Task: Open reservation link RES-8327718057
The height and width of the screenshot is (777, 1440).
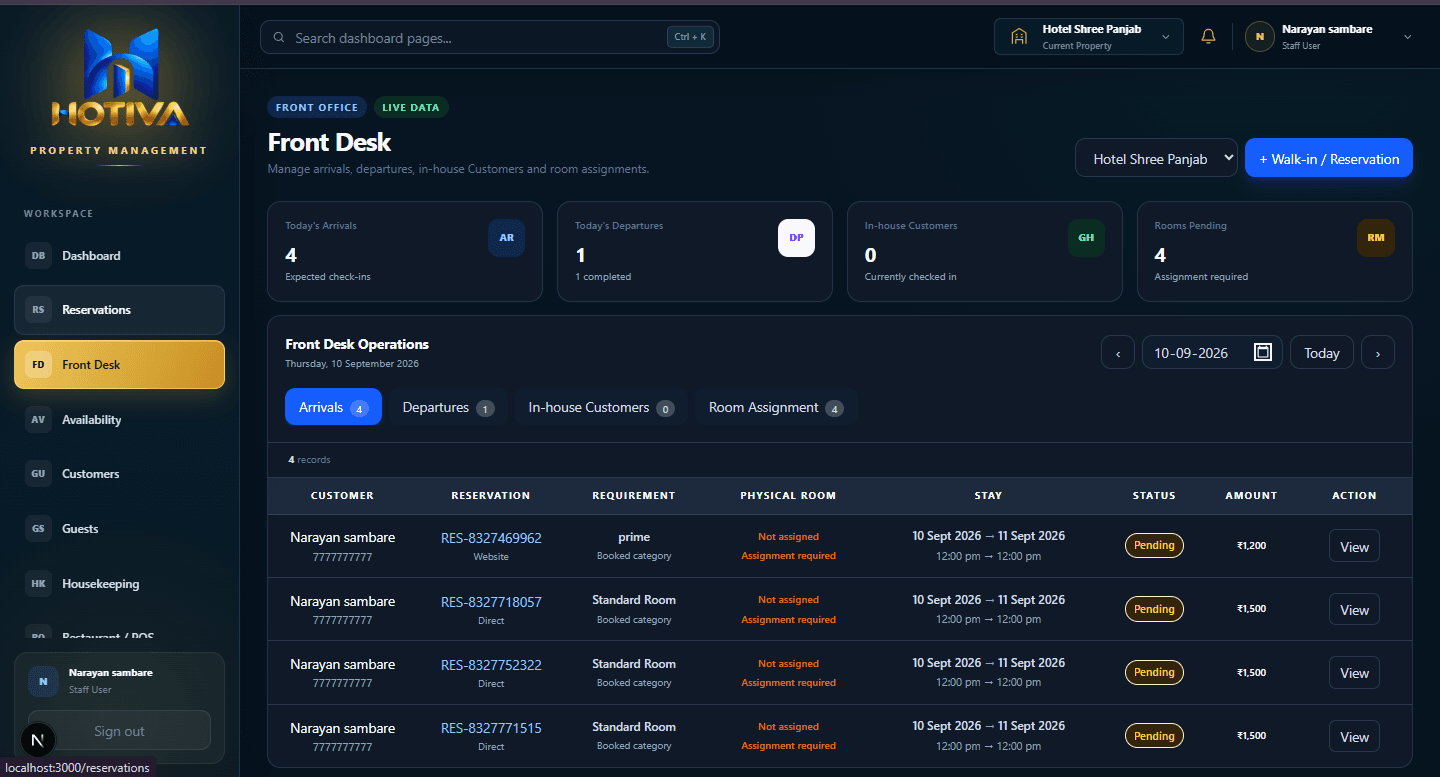Action: pyautogui.click(x=491, y=602)
